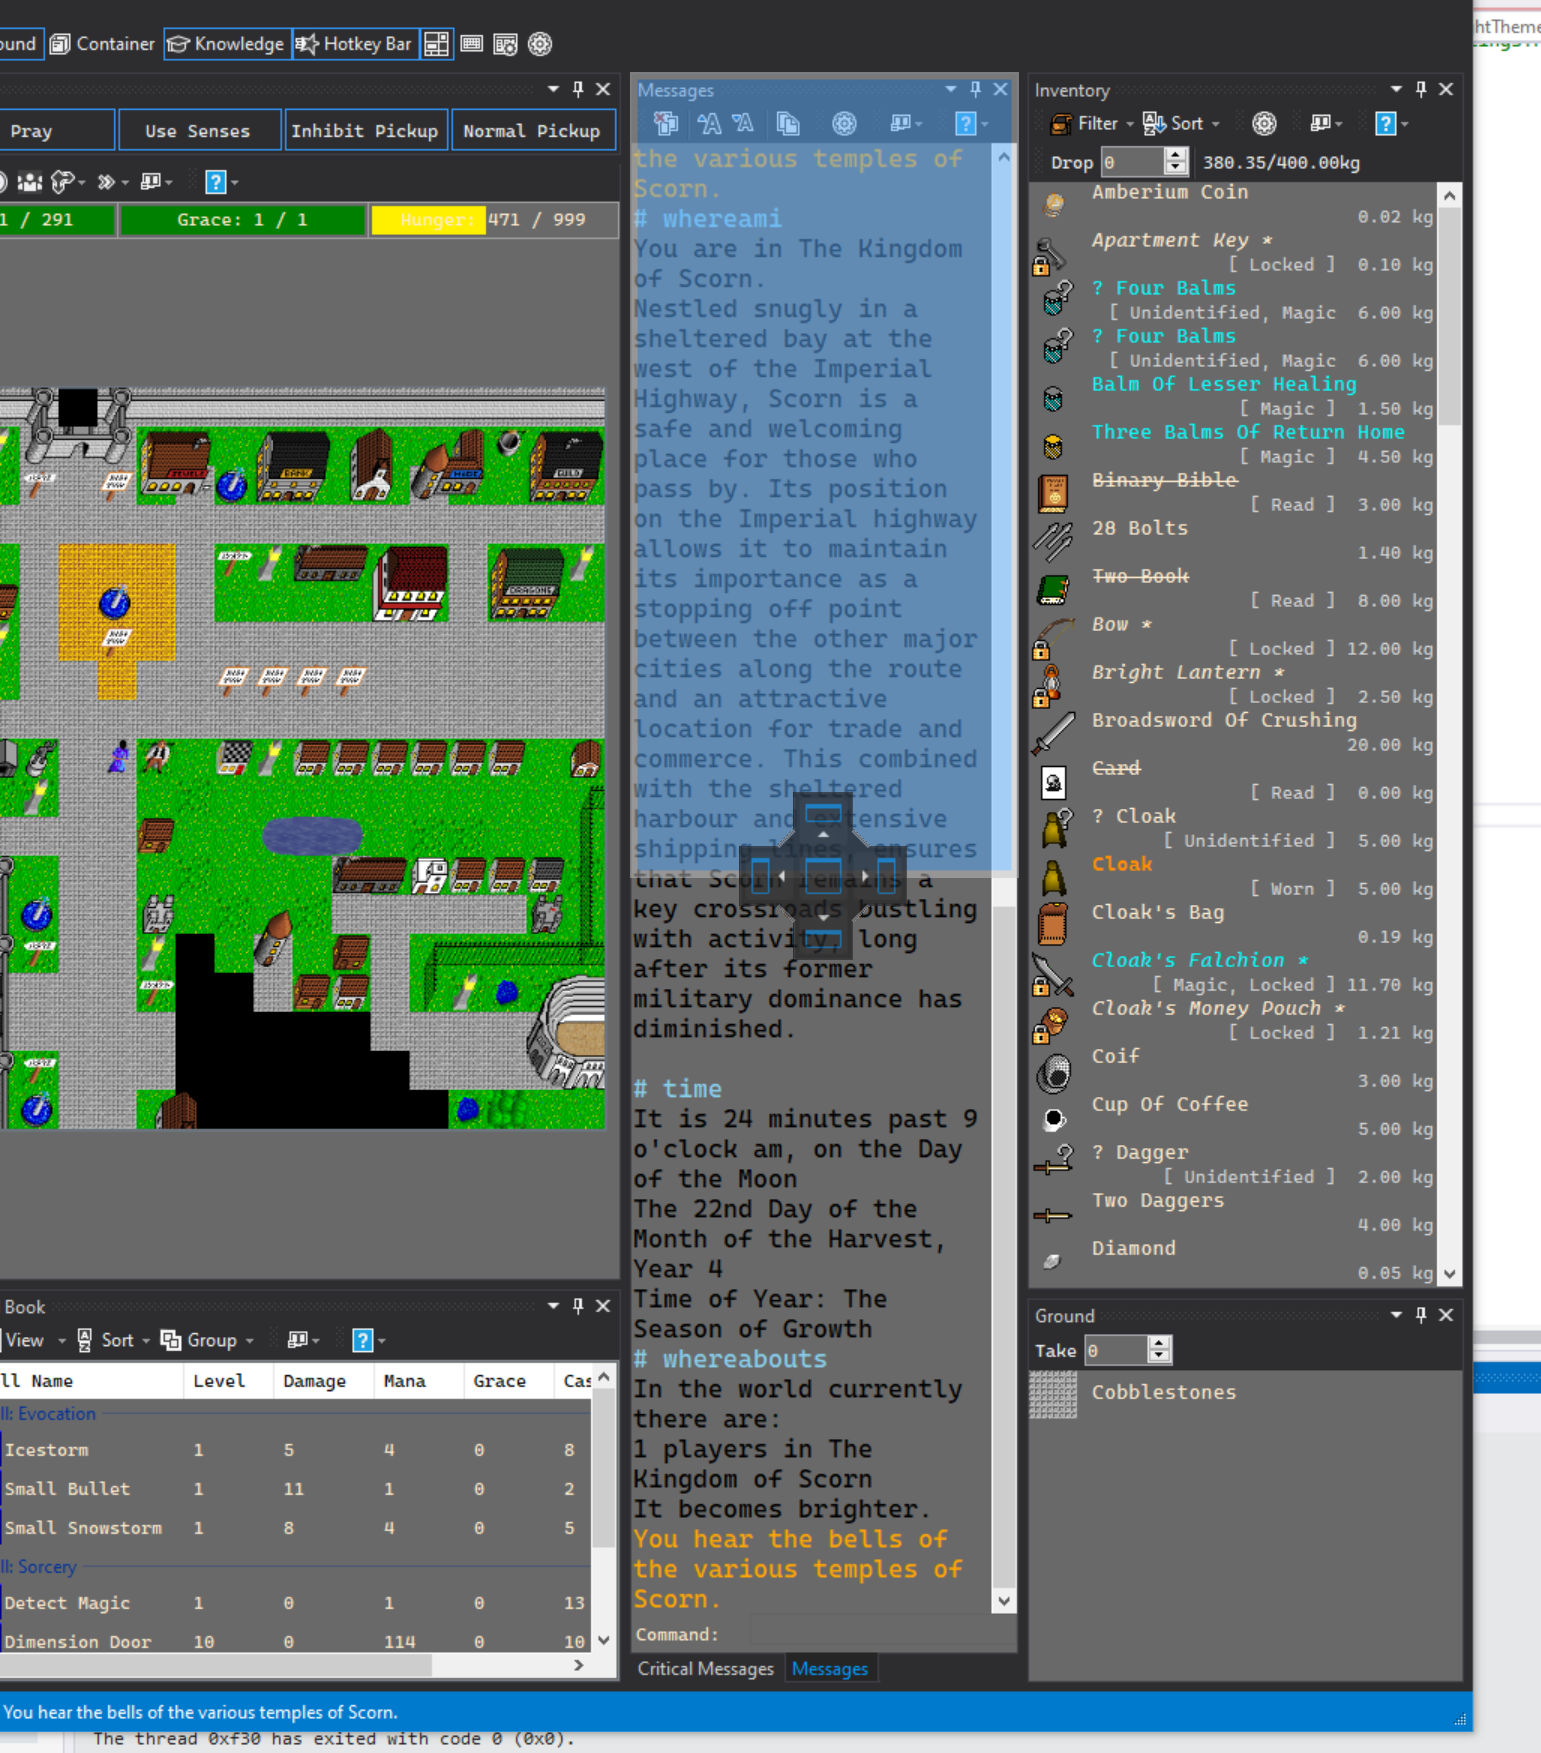Sort spells by the Damage column header
Screen dimensions: 1541x1753
click(323, 1381)
